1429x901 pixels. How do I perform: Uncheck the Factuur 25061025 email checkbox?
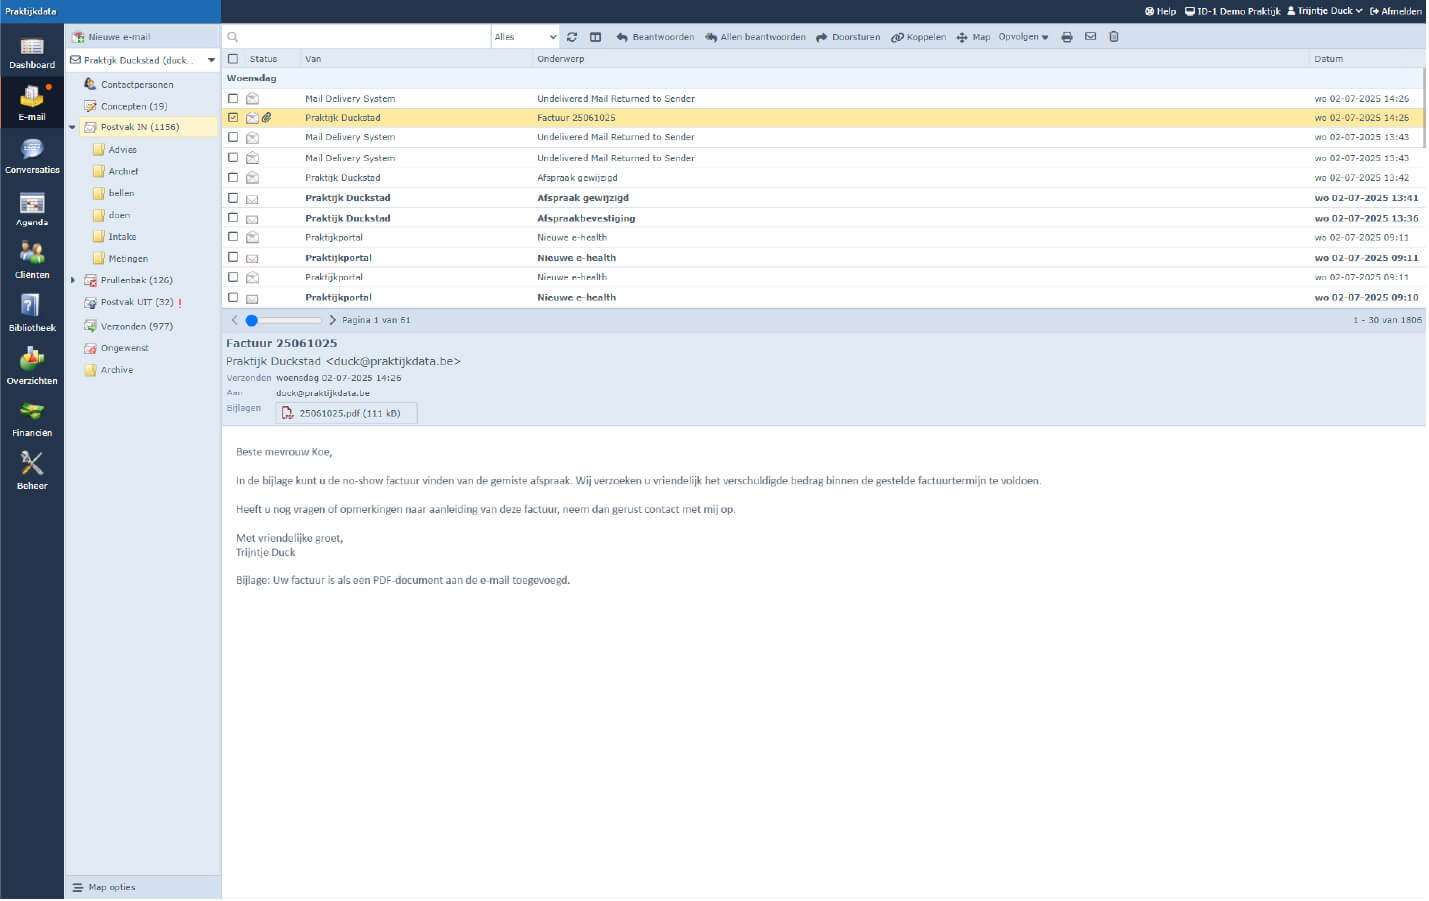pyautogui.click(x=233, y=118)
